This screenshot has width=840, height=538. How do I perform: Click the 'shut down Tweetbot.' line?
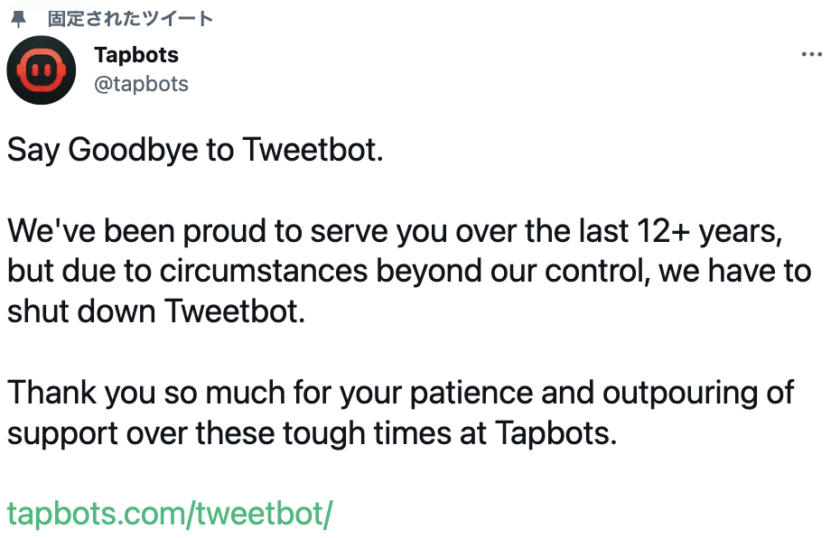[156, 311]
